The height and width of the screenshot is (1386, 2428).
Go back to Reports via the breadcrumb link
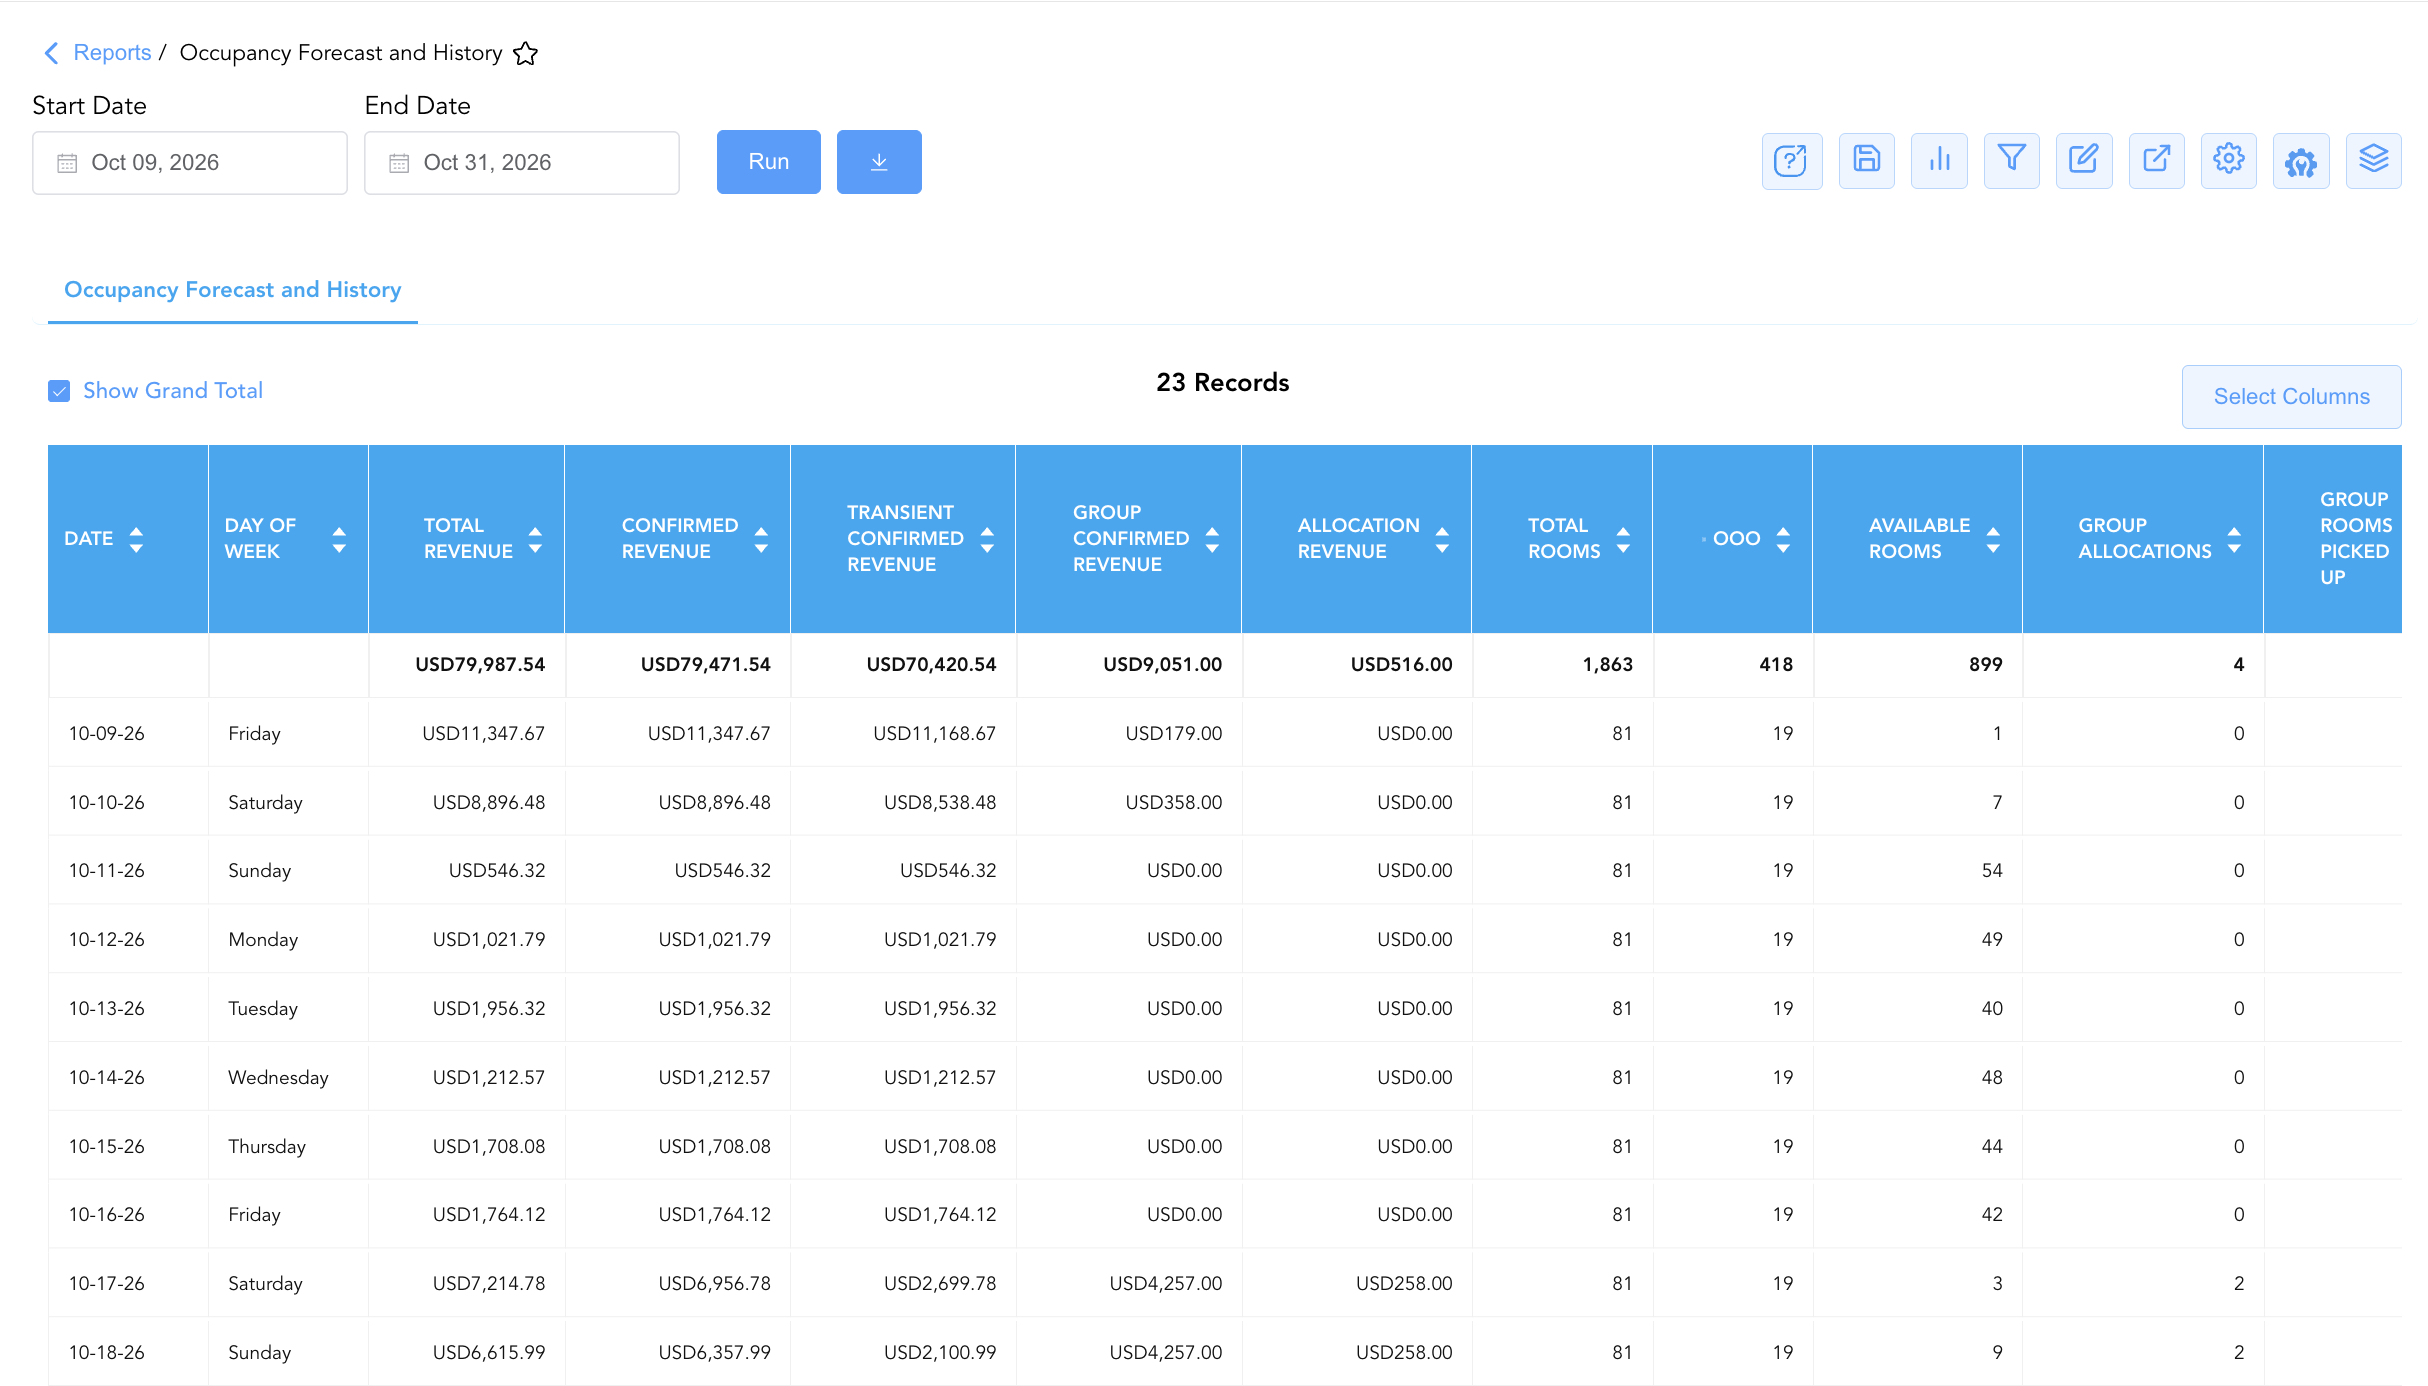pos(112,53)
